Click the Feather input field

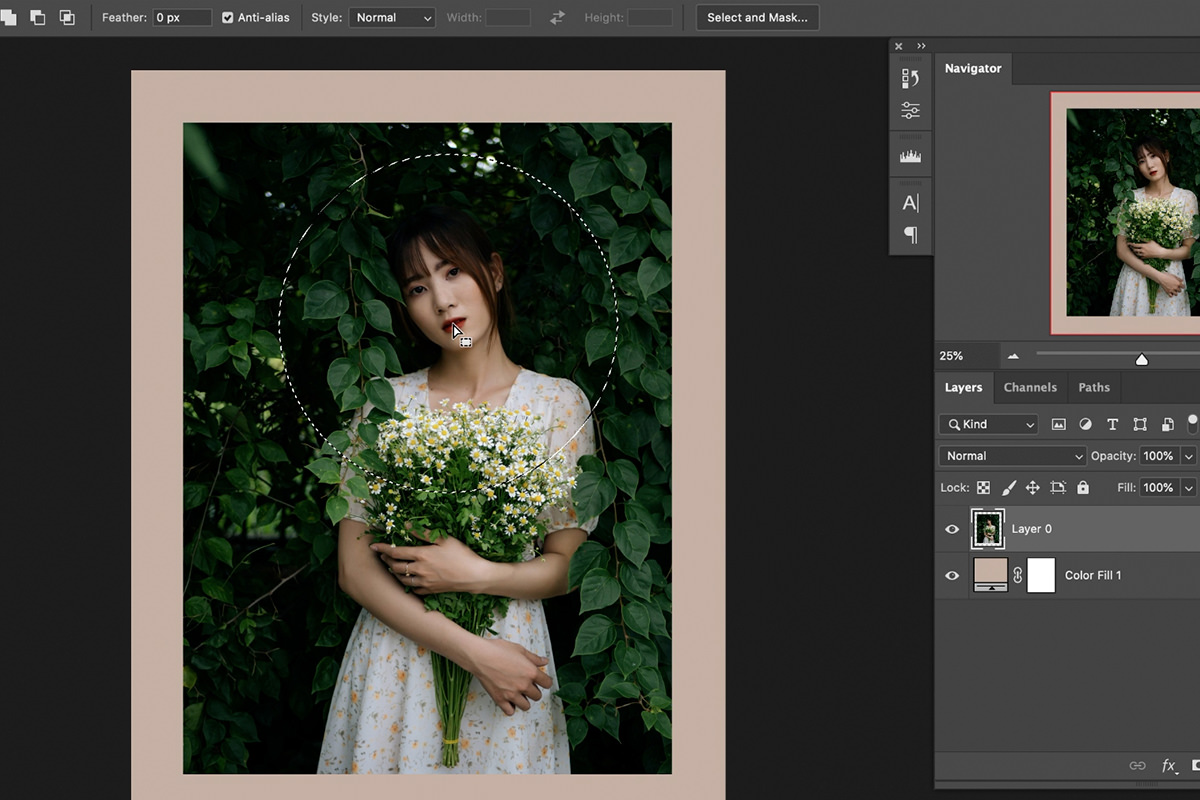(x=182, y=18)
